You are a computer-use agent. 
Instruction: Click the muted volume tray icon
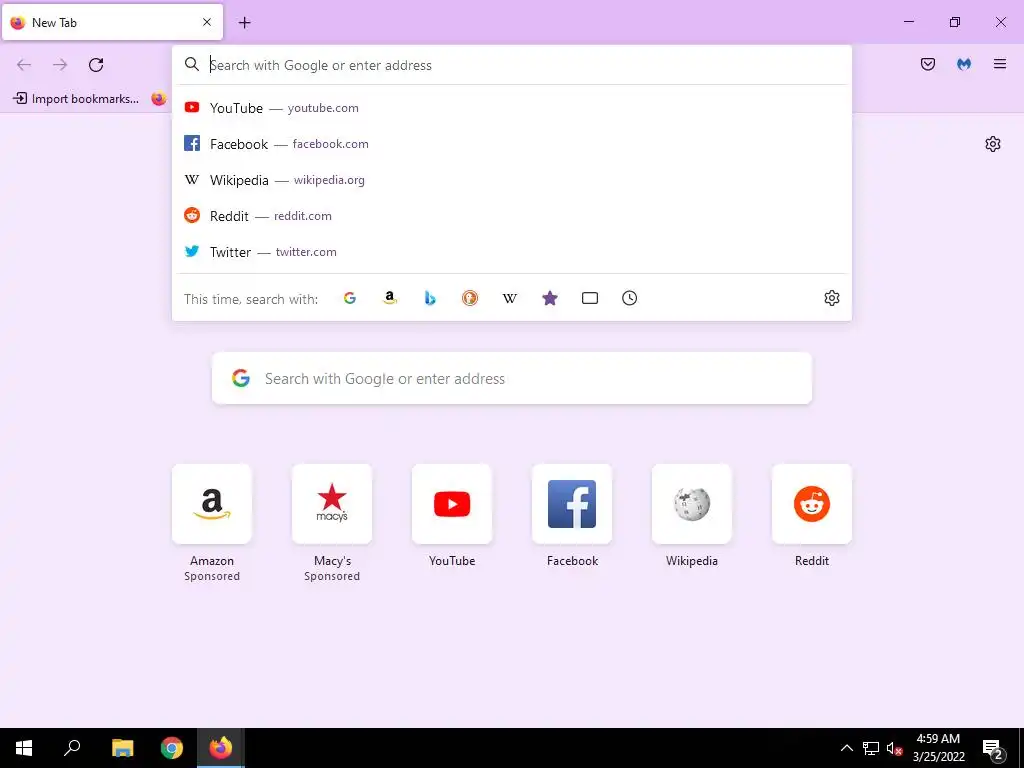(894, 748)
